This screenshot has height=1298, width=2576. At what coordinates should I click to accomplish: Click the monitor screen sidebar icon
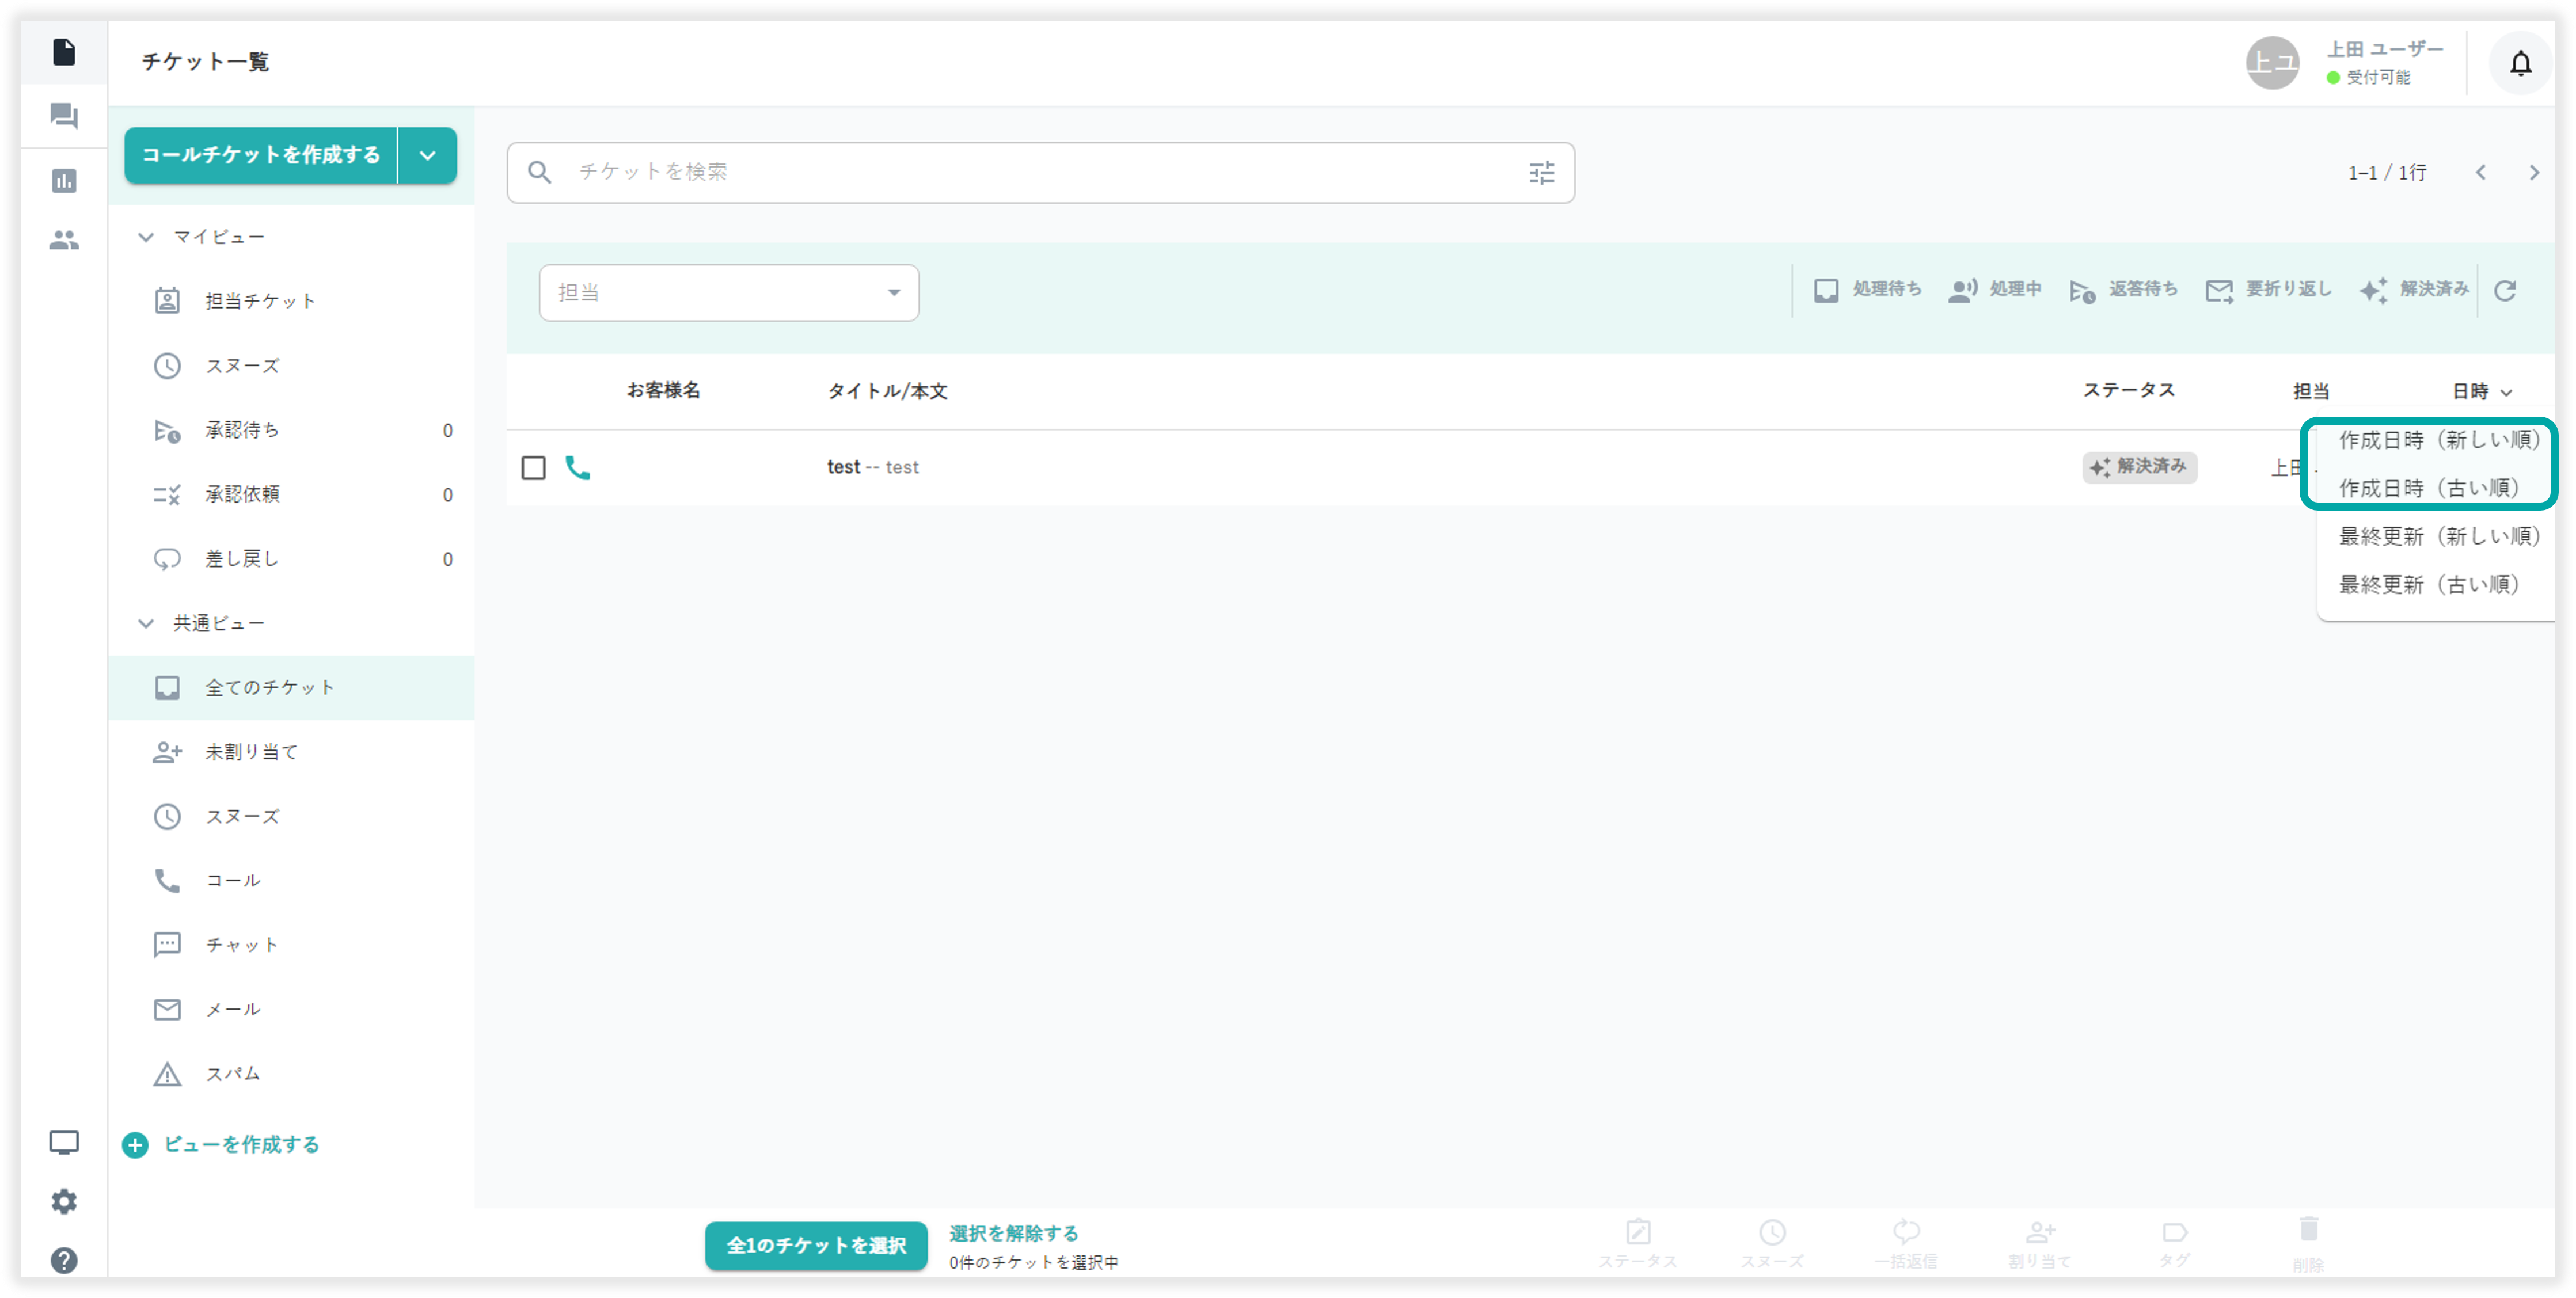click(64, 1142)
